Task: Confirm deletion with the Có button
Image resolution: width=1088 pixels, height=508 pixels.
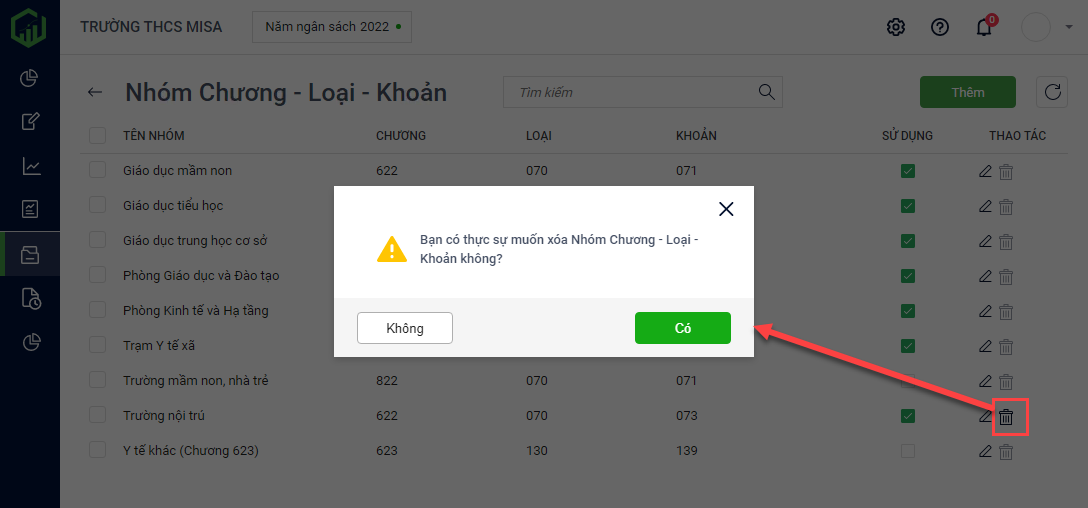Action: point(682,328)
